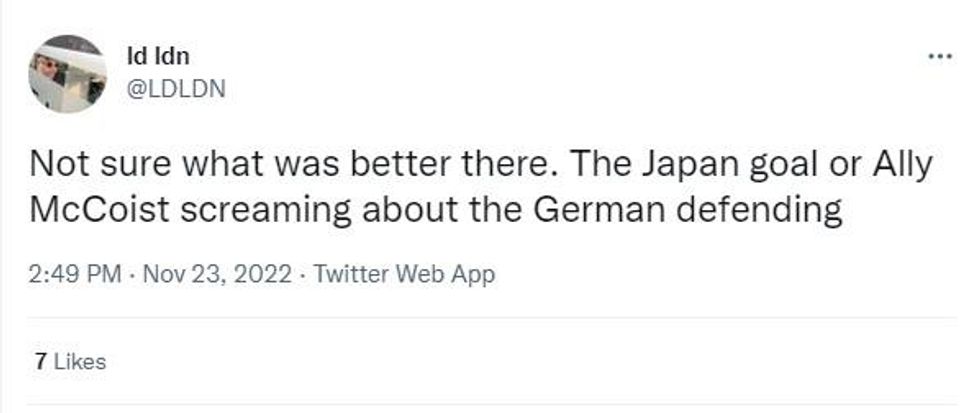Click the @LDLDN handle
The image size is (980, 413).
click(176, 89)
